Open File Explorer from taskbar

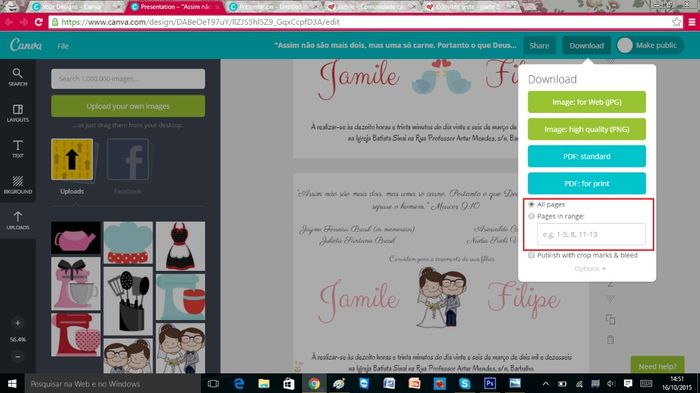tap(264, 384)
